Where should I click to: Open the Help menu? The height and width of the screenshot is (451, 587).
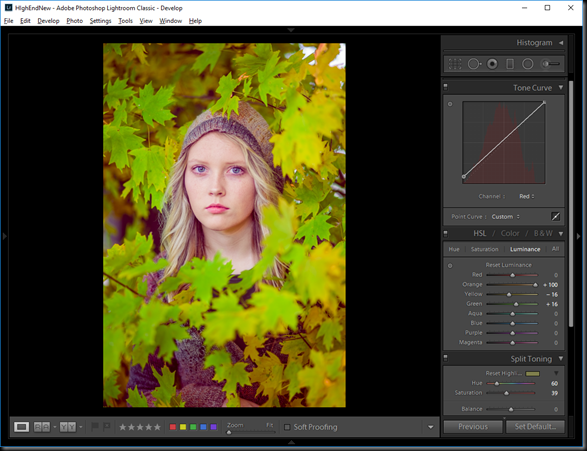(x=195, y=21)
